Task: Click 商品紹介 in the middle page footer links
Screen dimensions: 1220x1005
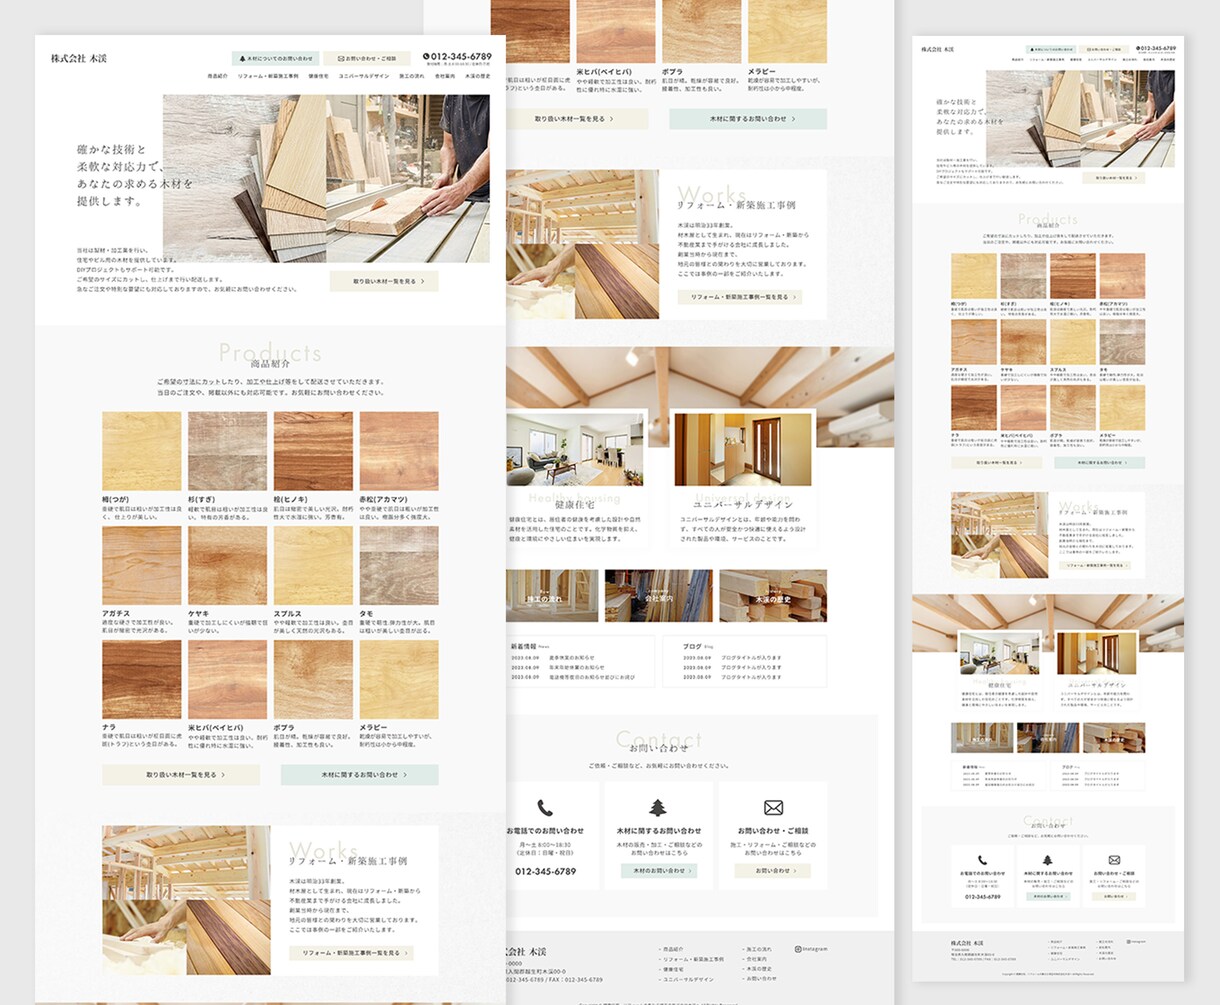Action: 673,949
